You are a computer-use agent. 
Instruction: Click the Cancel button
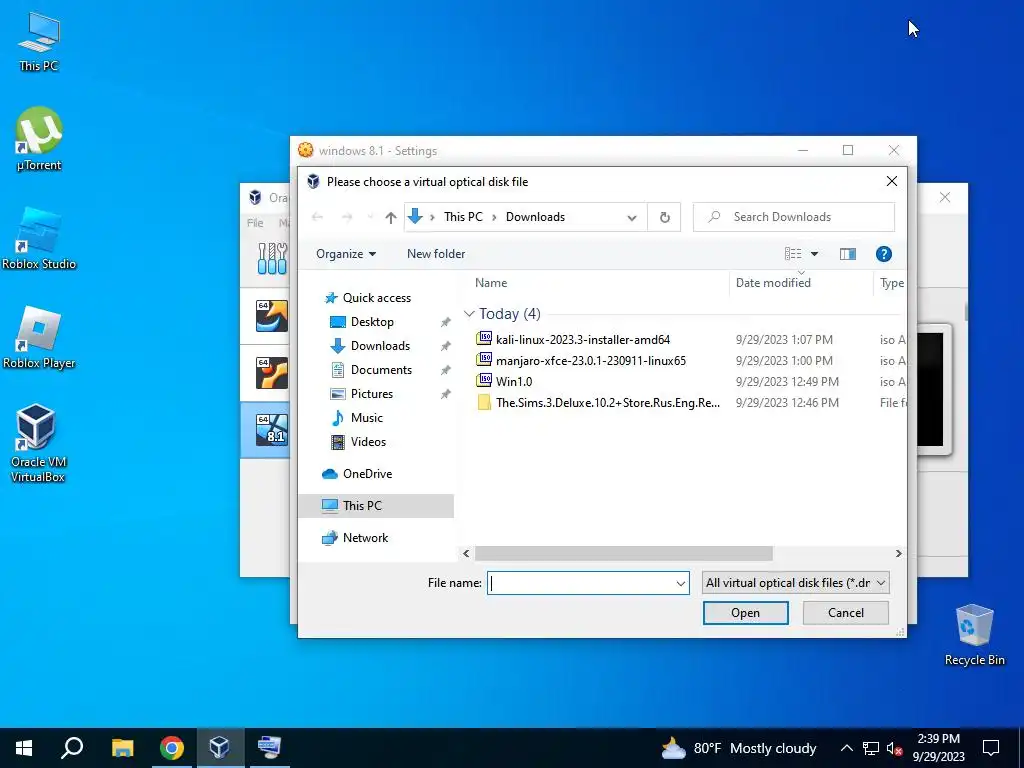pyautogui.click(x=846, y=613)
